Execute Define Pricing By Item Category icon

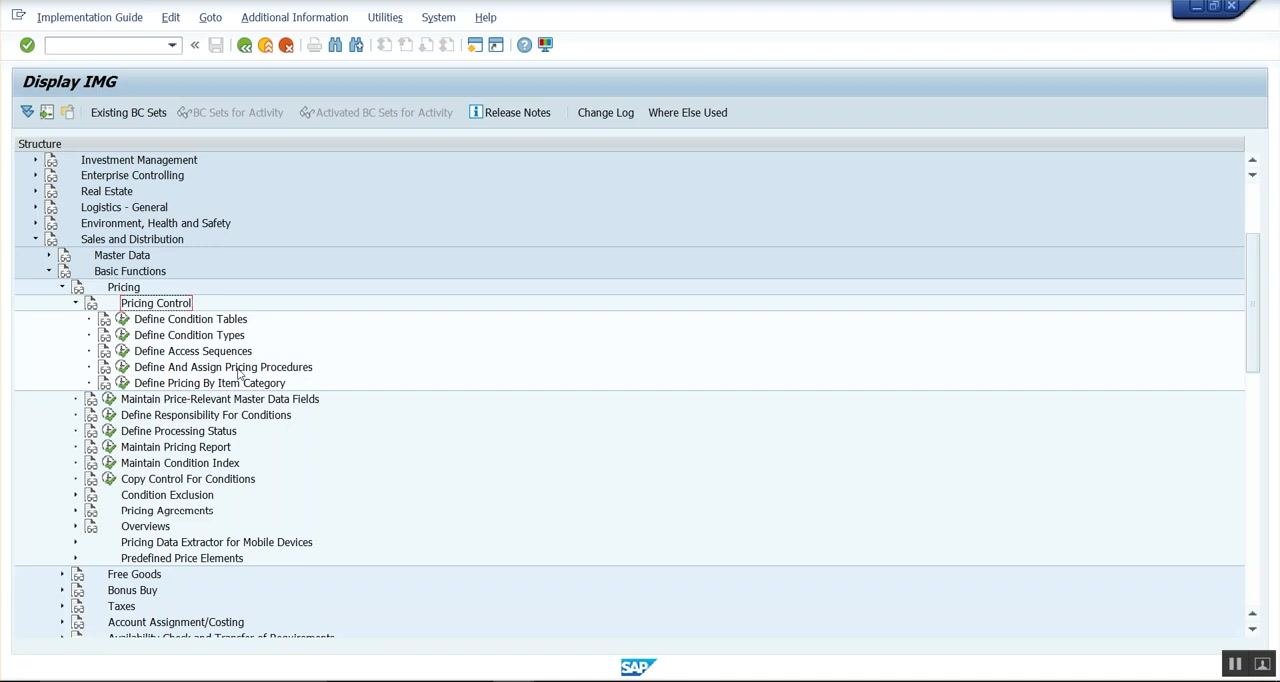click(x=122, y=383)
